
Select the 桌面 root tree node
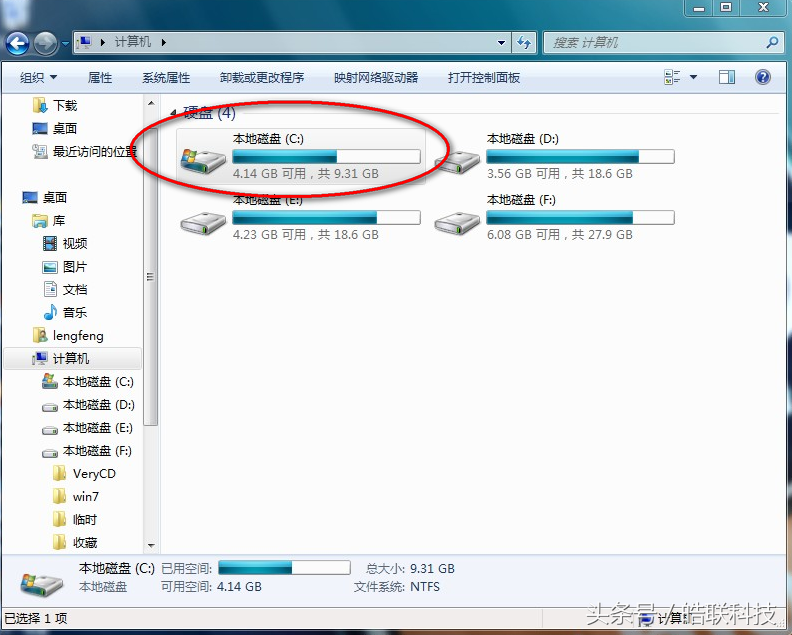(44, 198)
